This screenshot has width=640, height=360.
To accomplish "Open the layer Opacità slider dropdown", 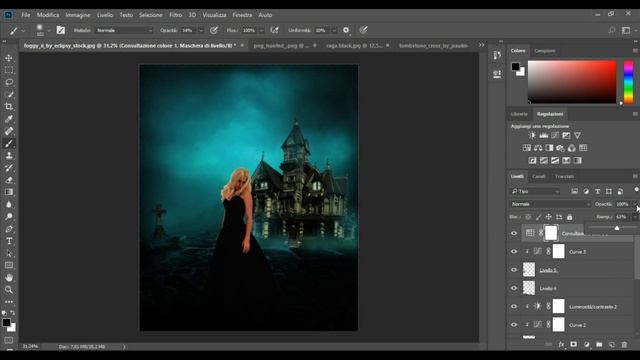I will (x=636, y=204).
